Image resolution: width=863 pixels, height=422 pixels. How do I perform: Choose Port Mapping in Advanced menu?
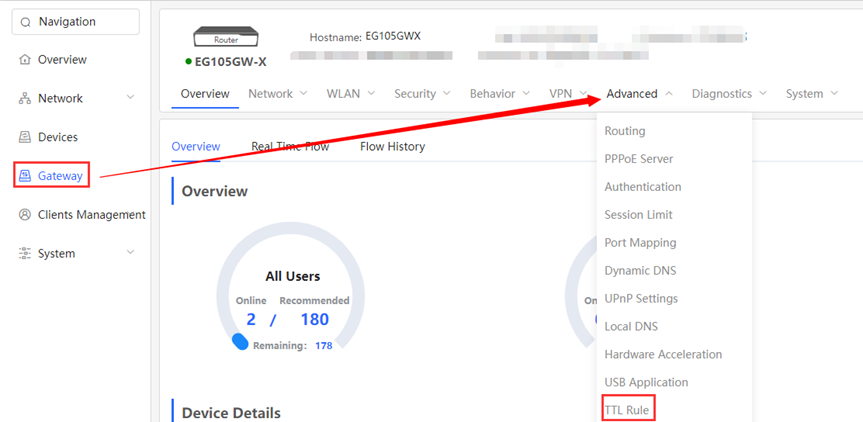640,243
